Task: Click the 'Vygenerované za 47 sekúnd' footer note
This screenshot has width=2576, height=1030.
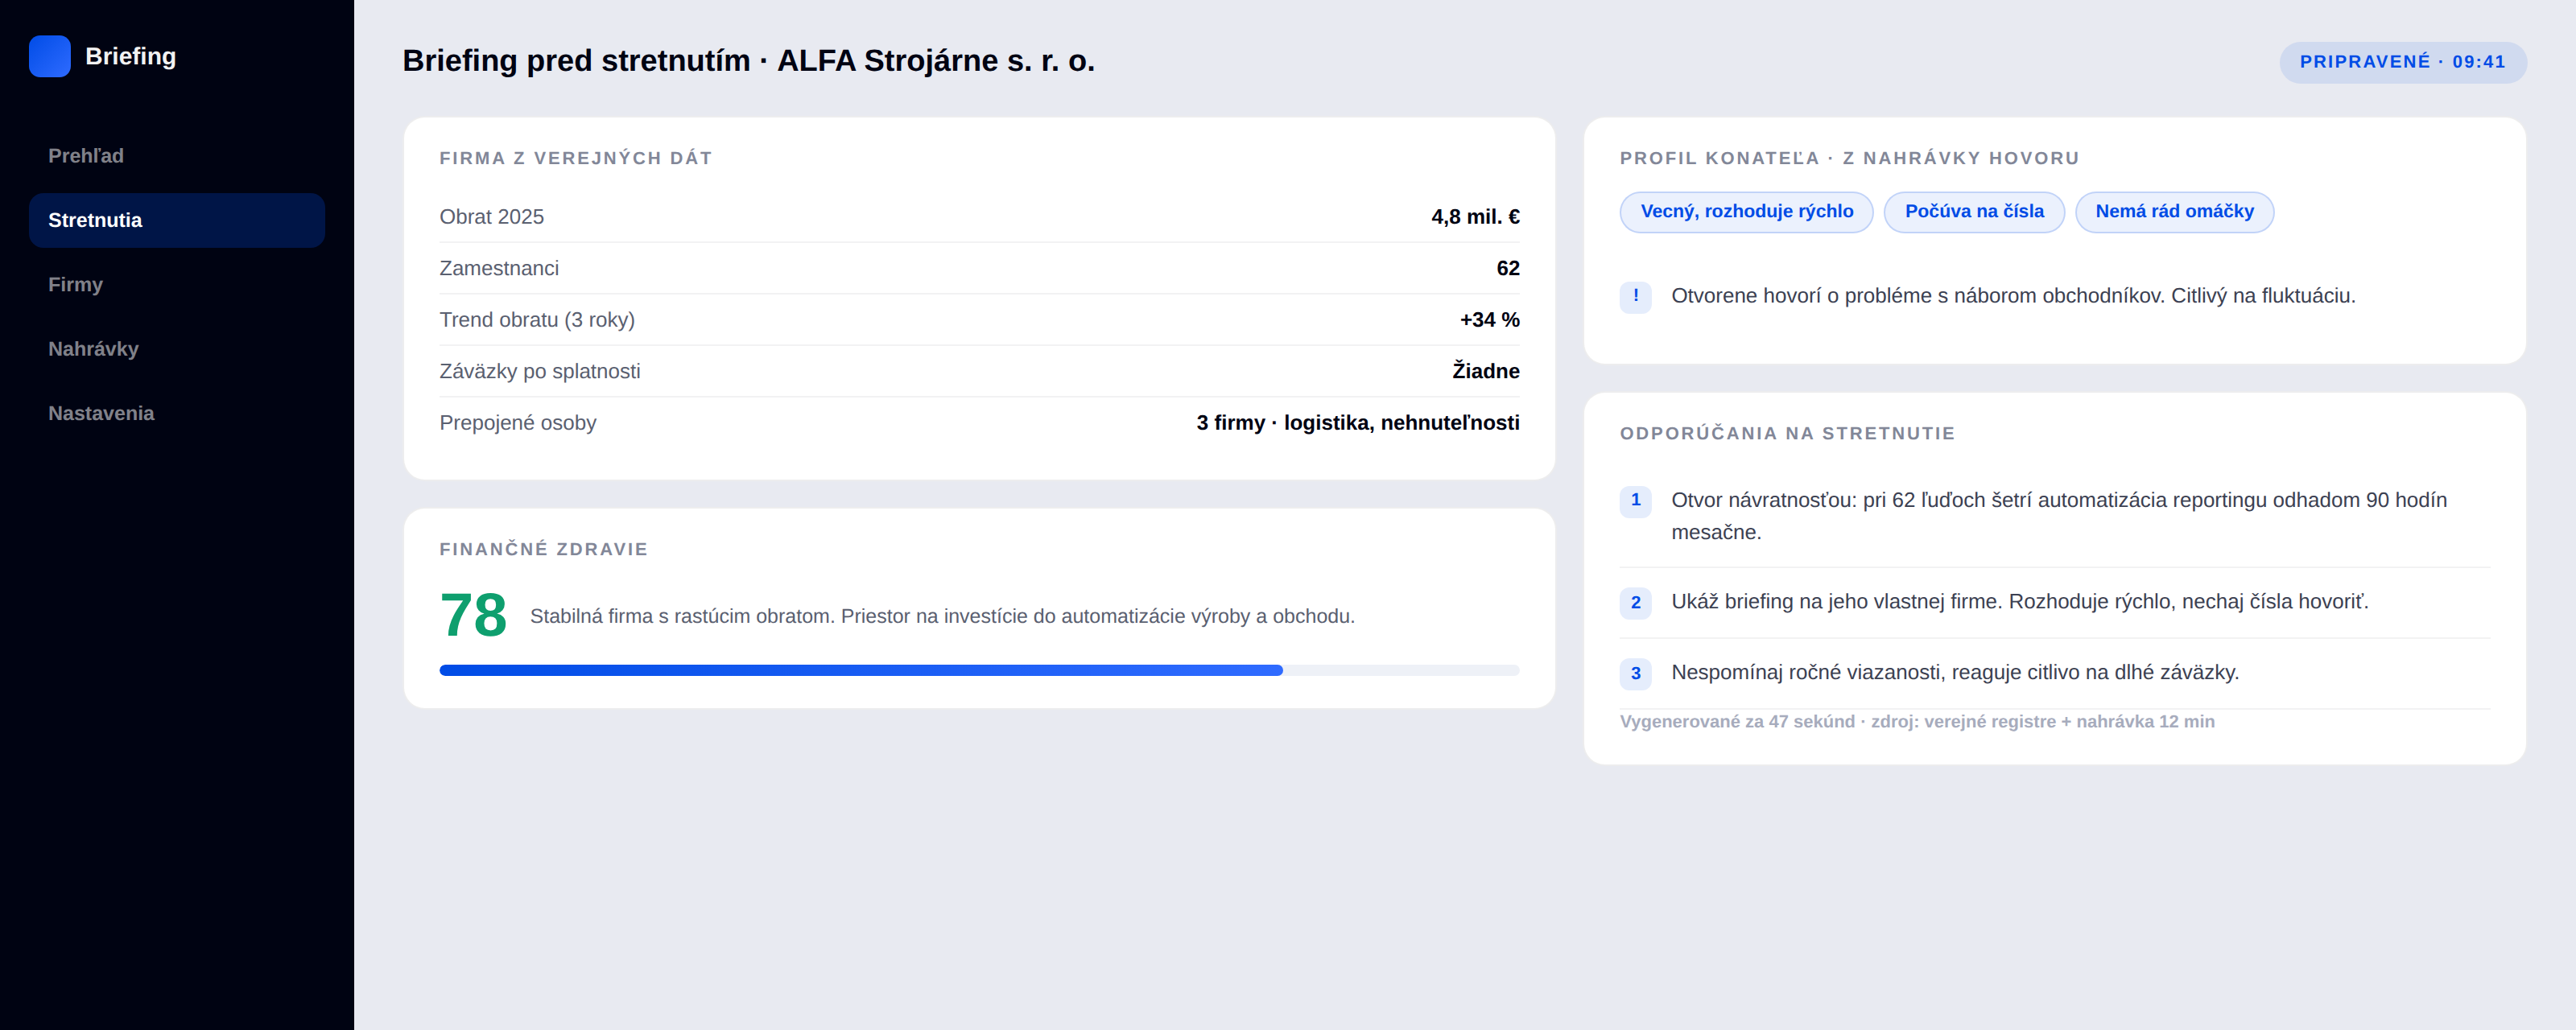Action: click(x=1916, y=722)
